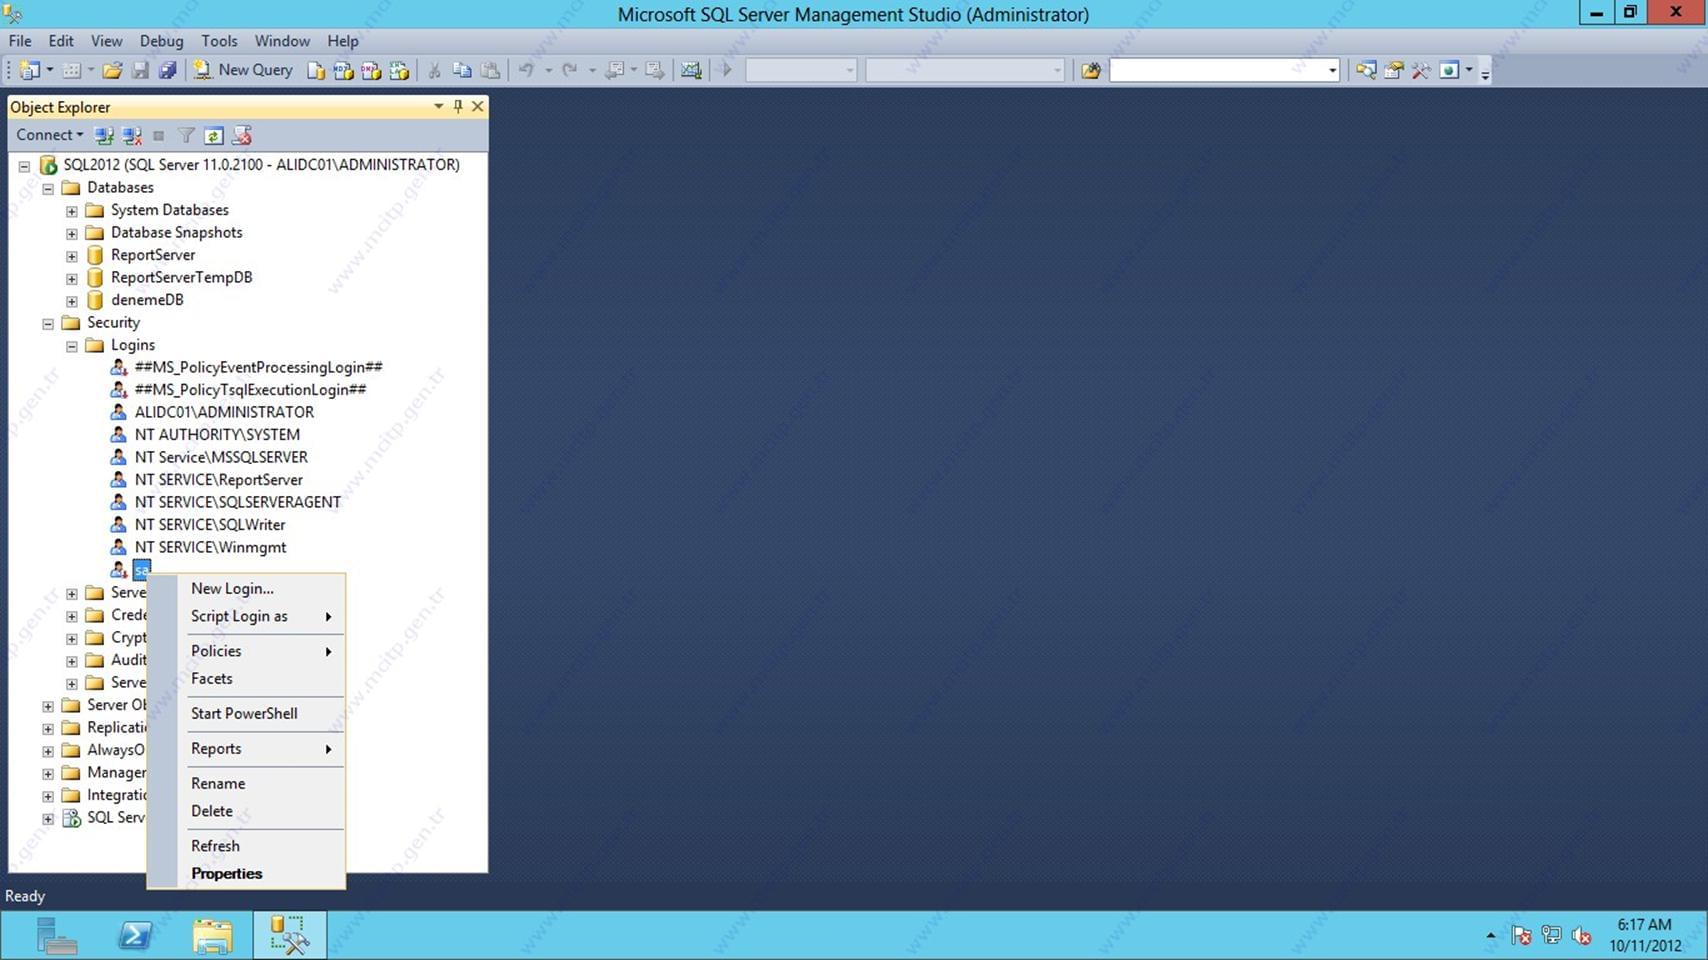Expand the denemeDB database
Viewport: 1708px width, 960px height.
(72, 301)
